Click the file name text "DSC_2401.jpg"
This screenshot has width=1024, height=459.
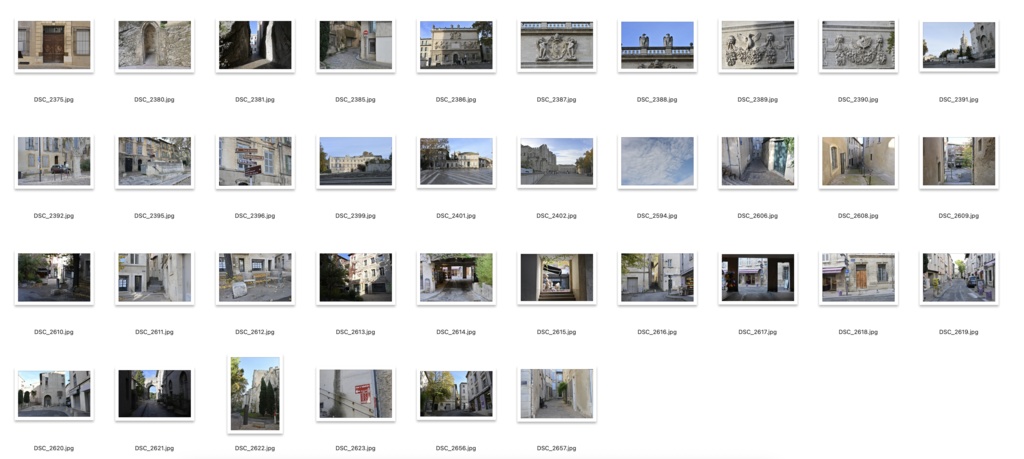[456, 215]
